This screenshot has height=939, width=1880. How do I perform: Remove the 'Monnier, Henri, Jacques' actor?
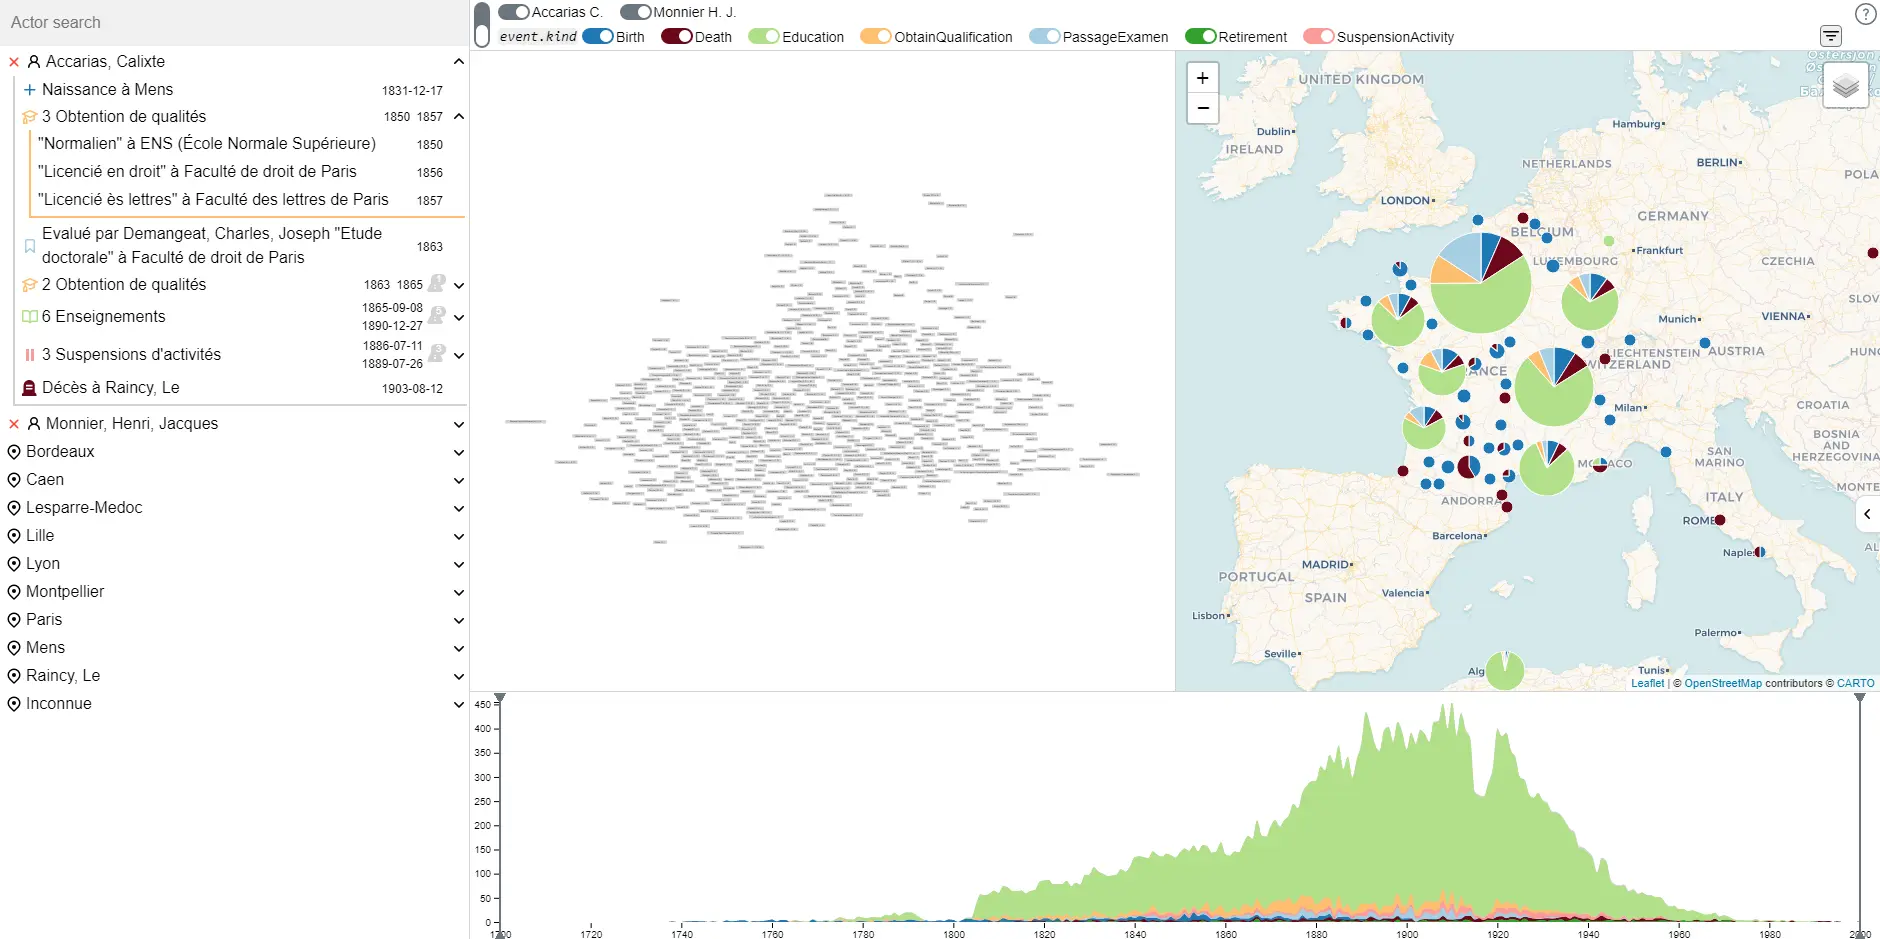pos(13,424)
